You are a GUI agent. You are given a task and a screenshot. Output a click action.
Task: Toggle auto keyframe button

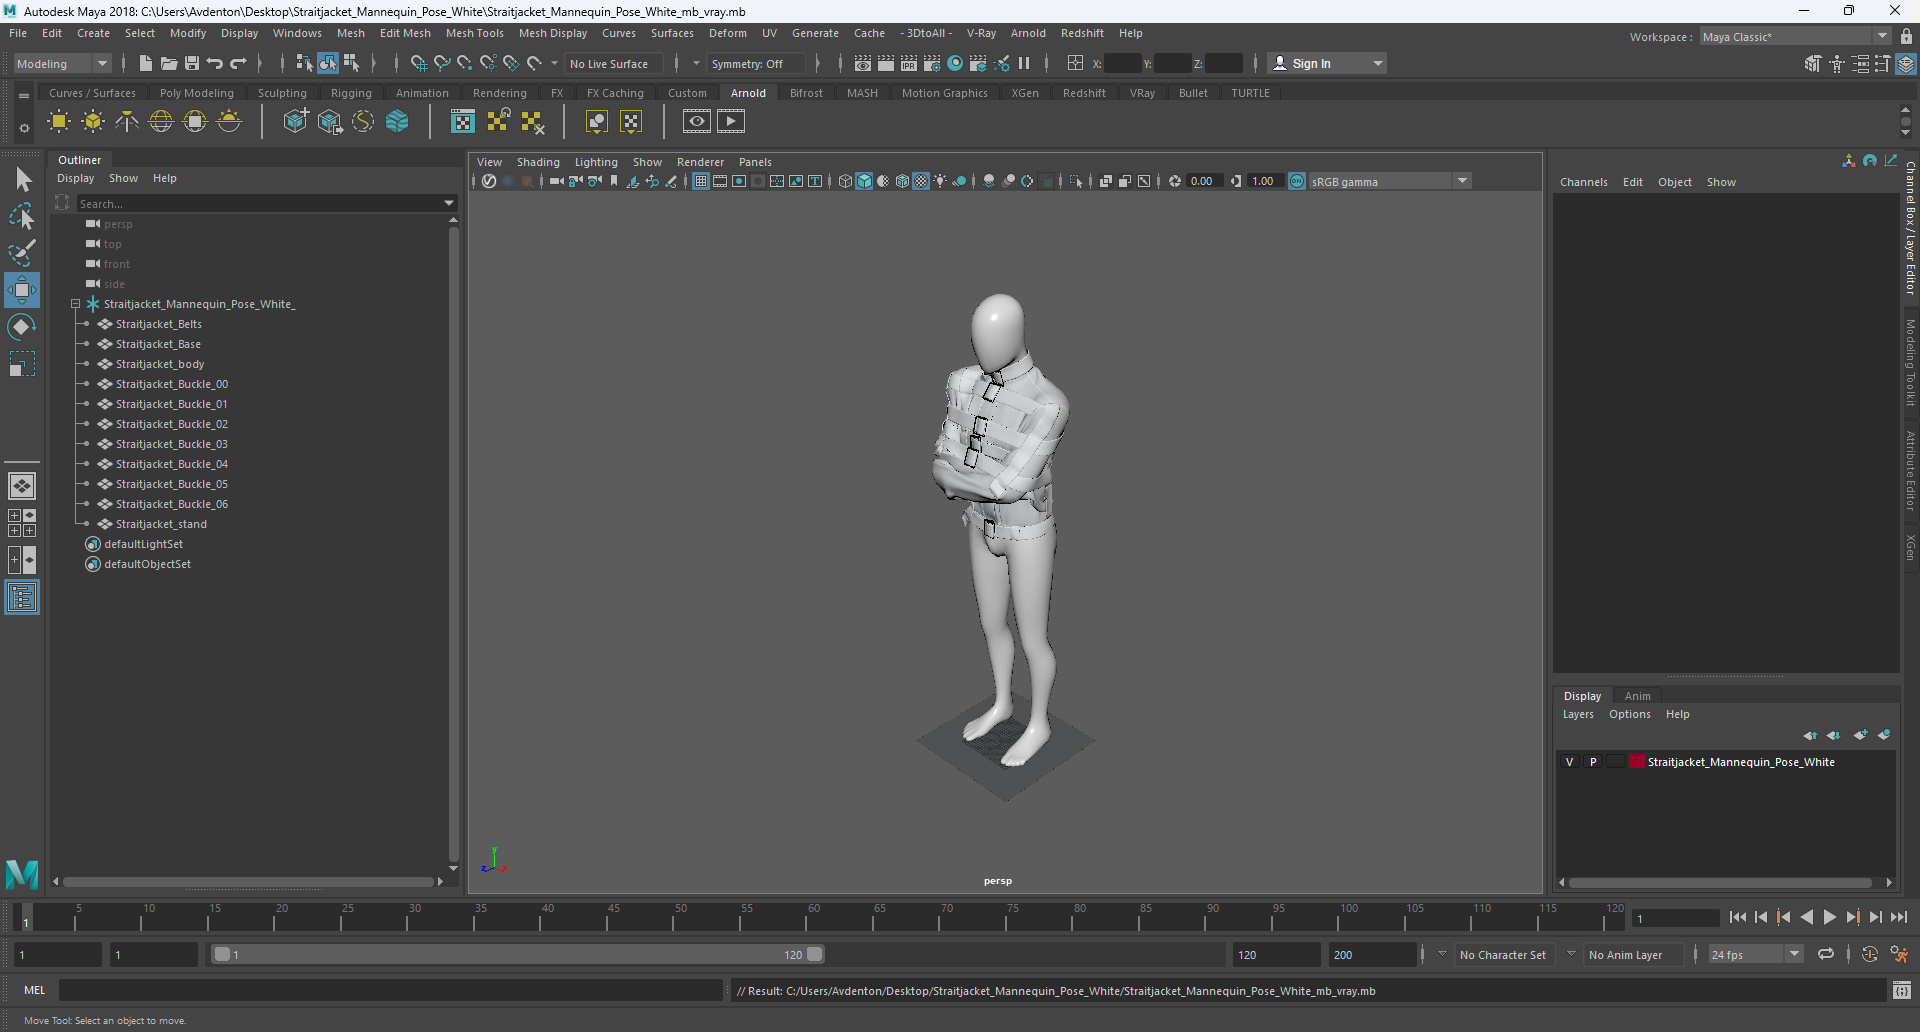click(1870, 955)
